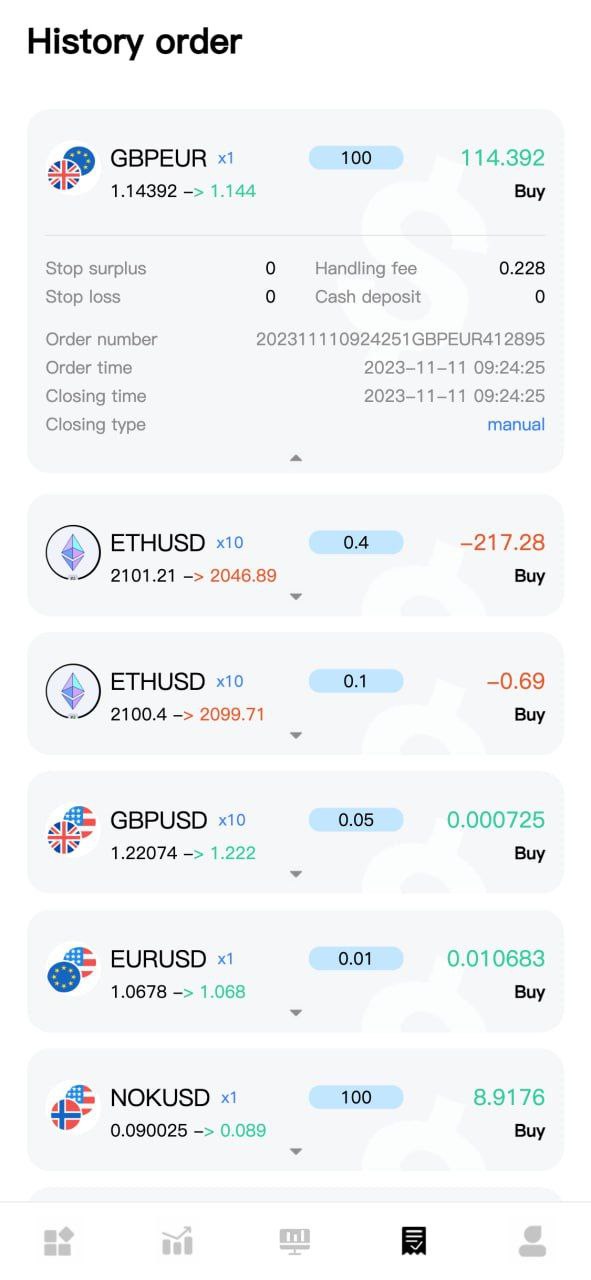Expand the -217.28 ETHUSD order details
The image size is (591, 1280).
click(295, 597)
